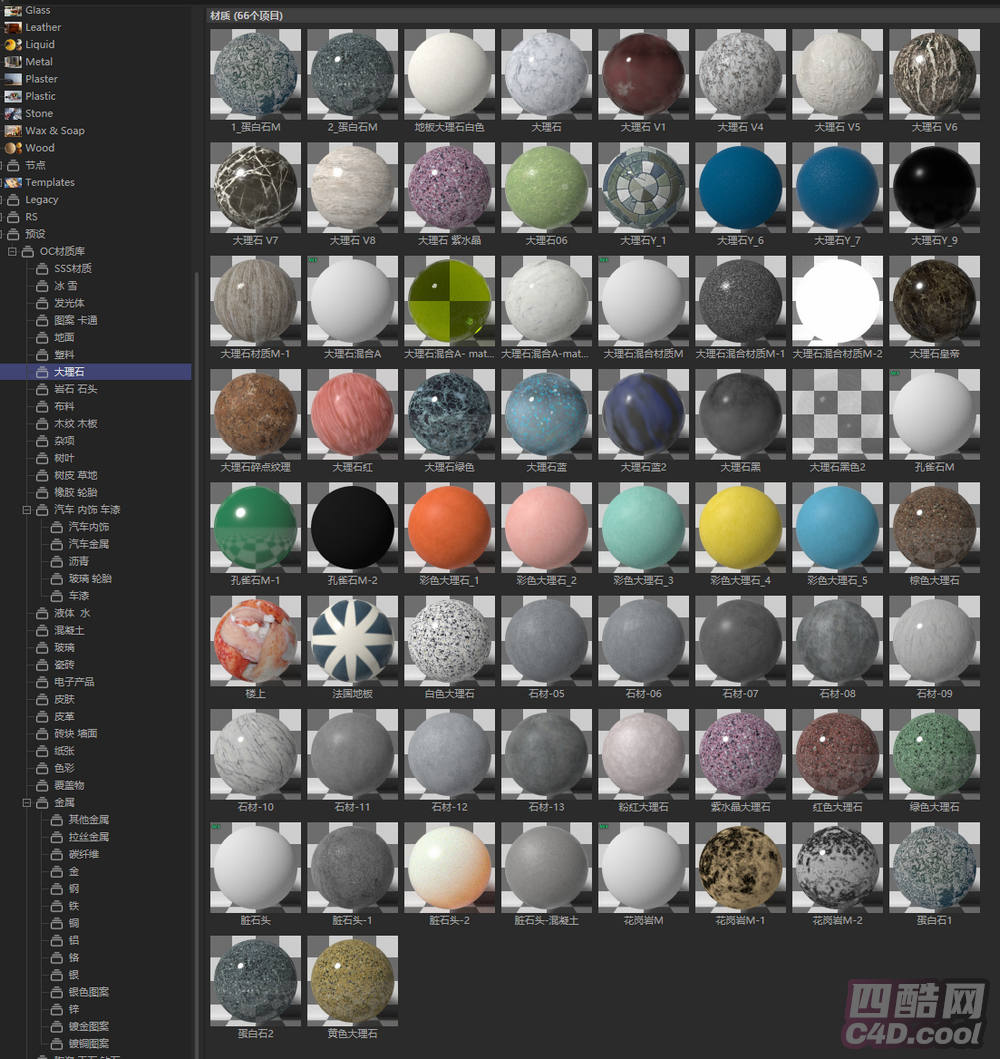The width and height of the screenshot is (1000, 1059).
Task: Select the Wax & Soap category
Action: point(54,131)
